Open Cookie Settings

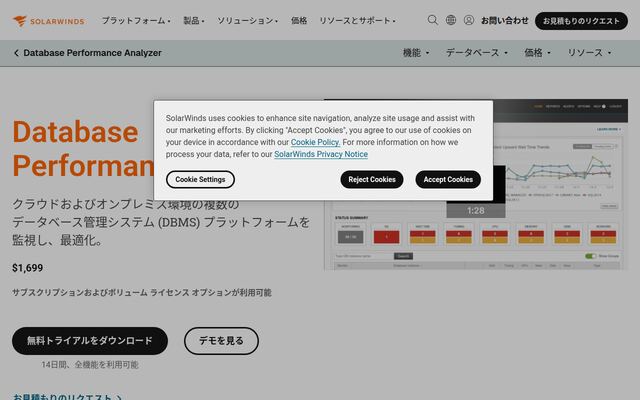200,180
